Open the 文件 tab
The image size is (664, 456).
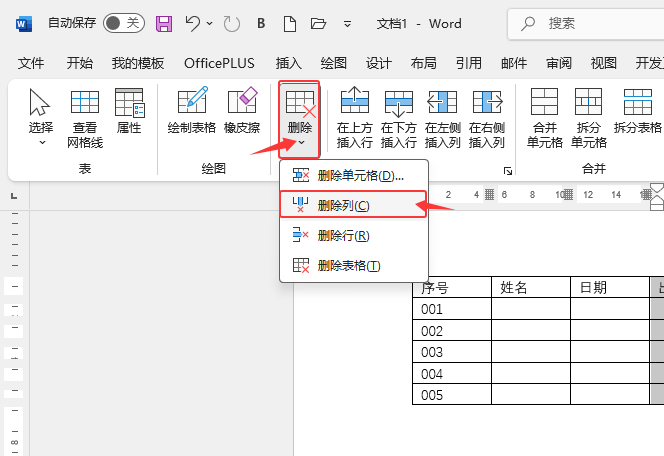pos(30,64)
